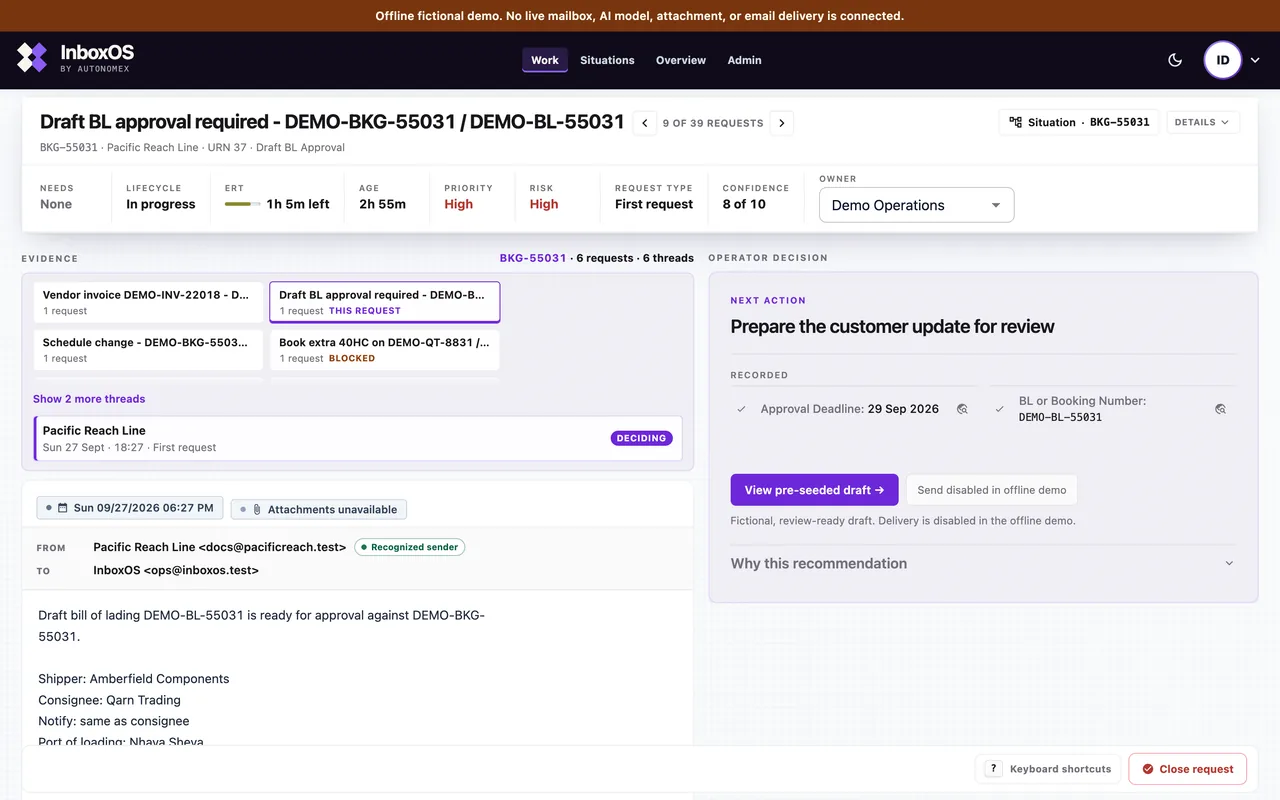Click the DECIDING status badge
This screenshot has height=800, width=1280.
click(641, 438)
